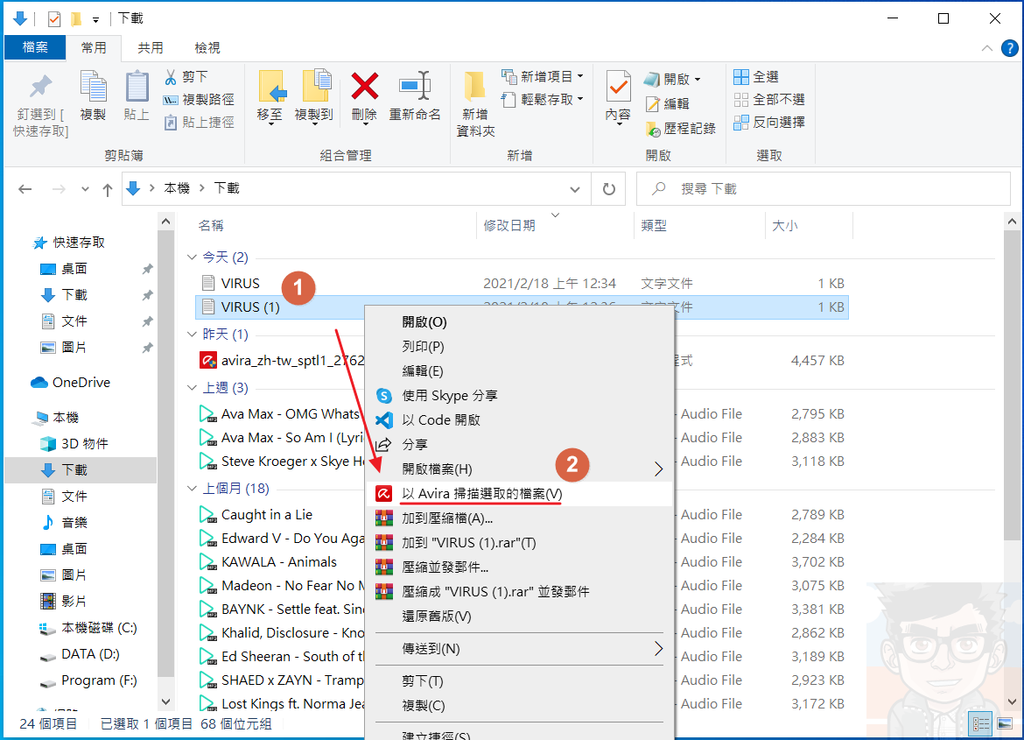Open DATA (D:) drive in navigation pane
This screenshot has width=1024, height=740.
(x=80, y=654)
